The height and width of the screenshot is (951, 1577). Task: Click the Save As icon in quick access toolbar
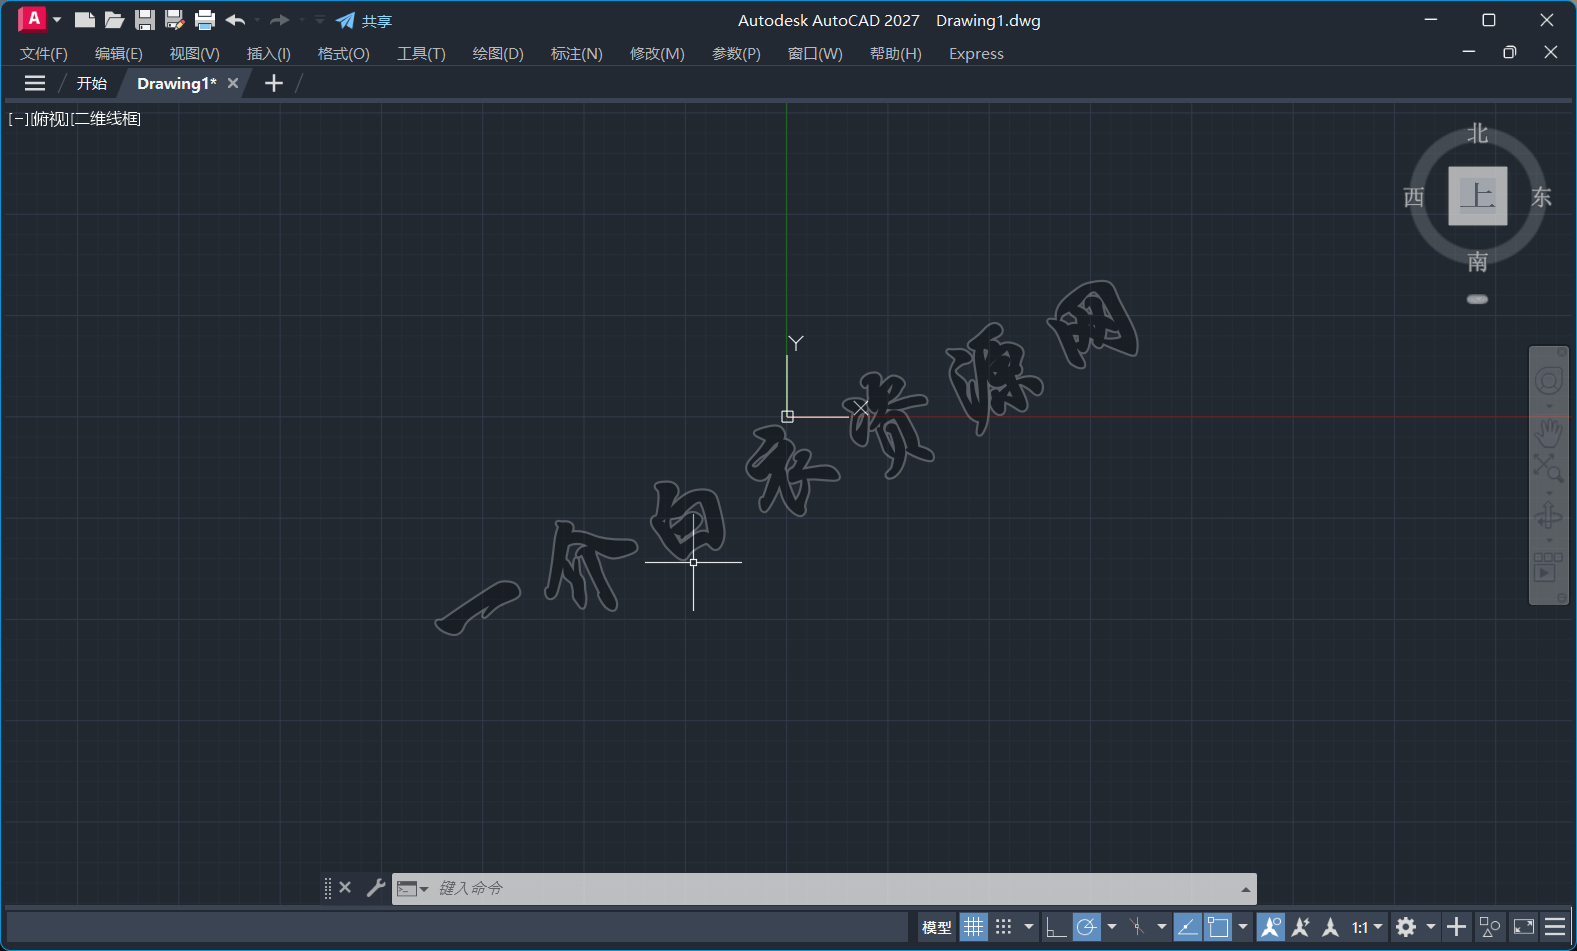pyautogui.click(x=174, y=20)
